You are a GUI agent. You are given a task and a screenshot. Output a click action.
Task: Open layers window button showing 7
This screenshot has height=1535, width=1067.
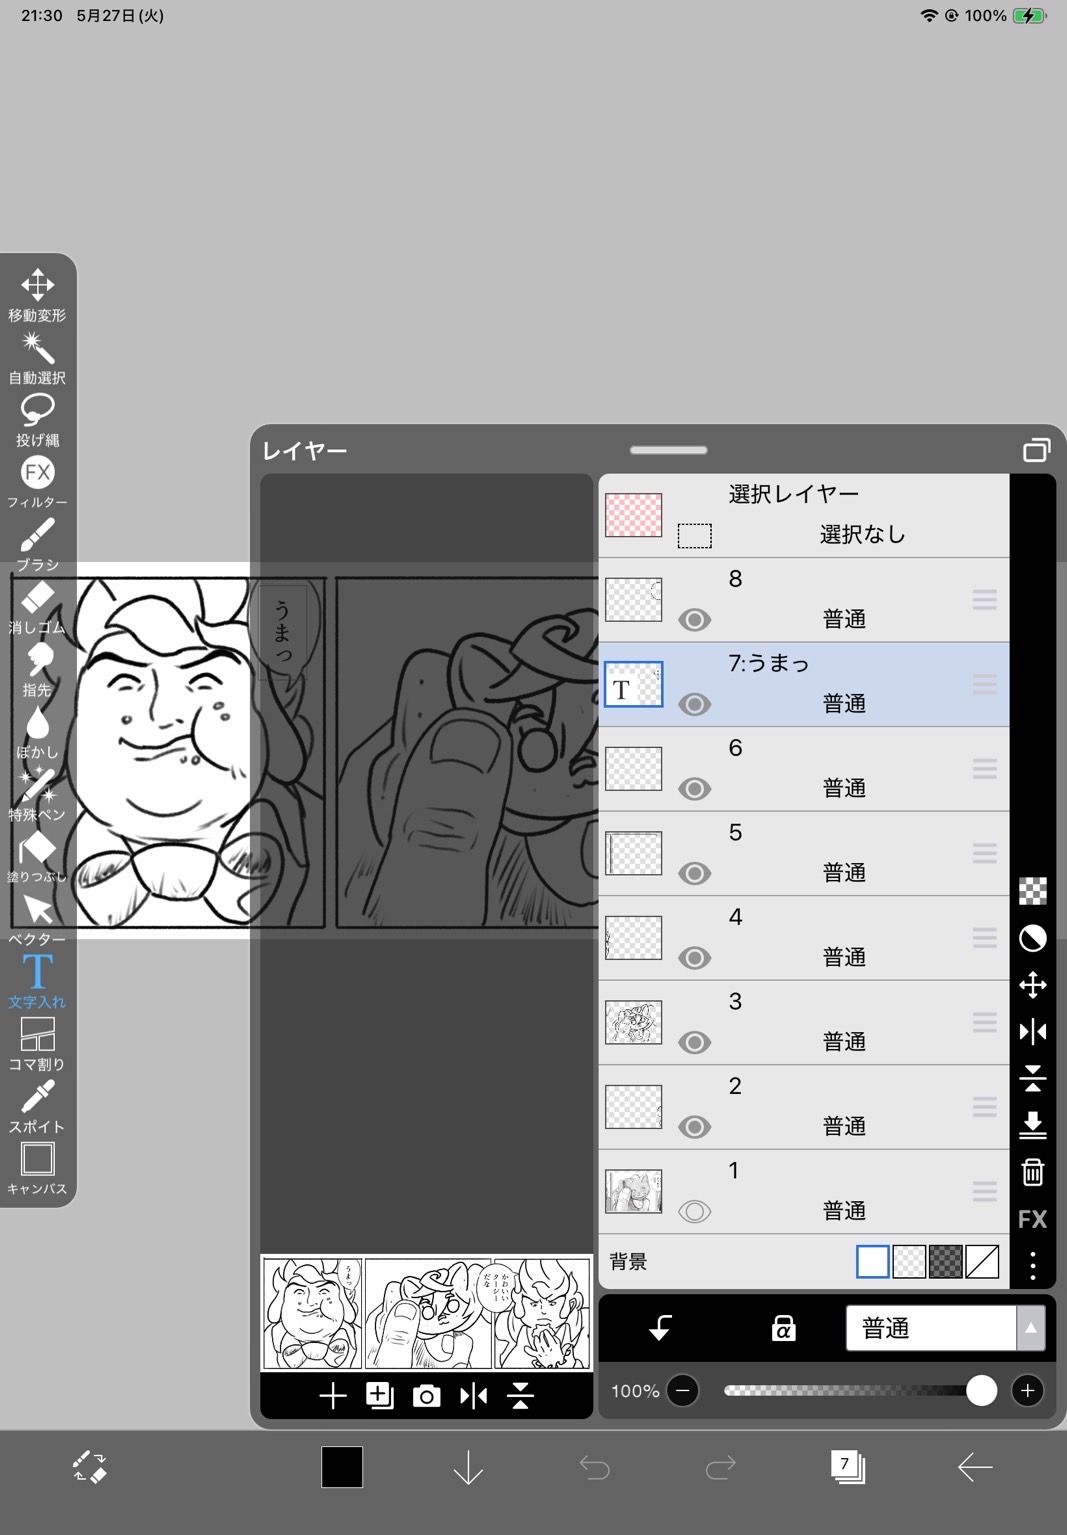pos(847,1467)
